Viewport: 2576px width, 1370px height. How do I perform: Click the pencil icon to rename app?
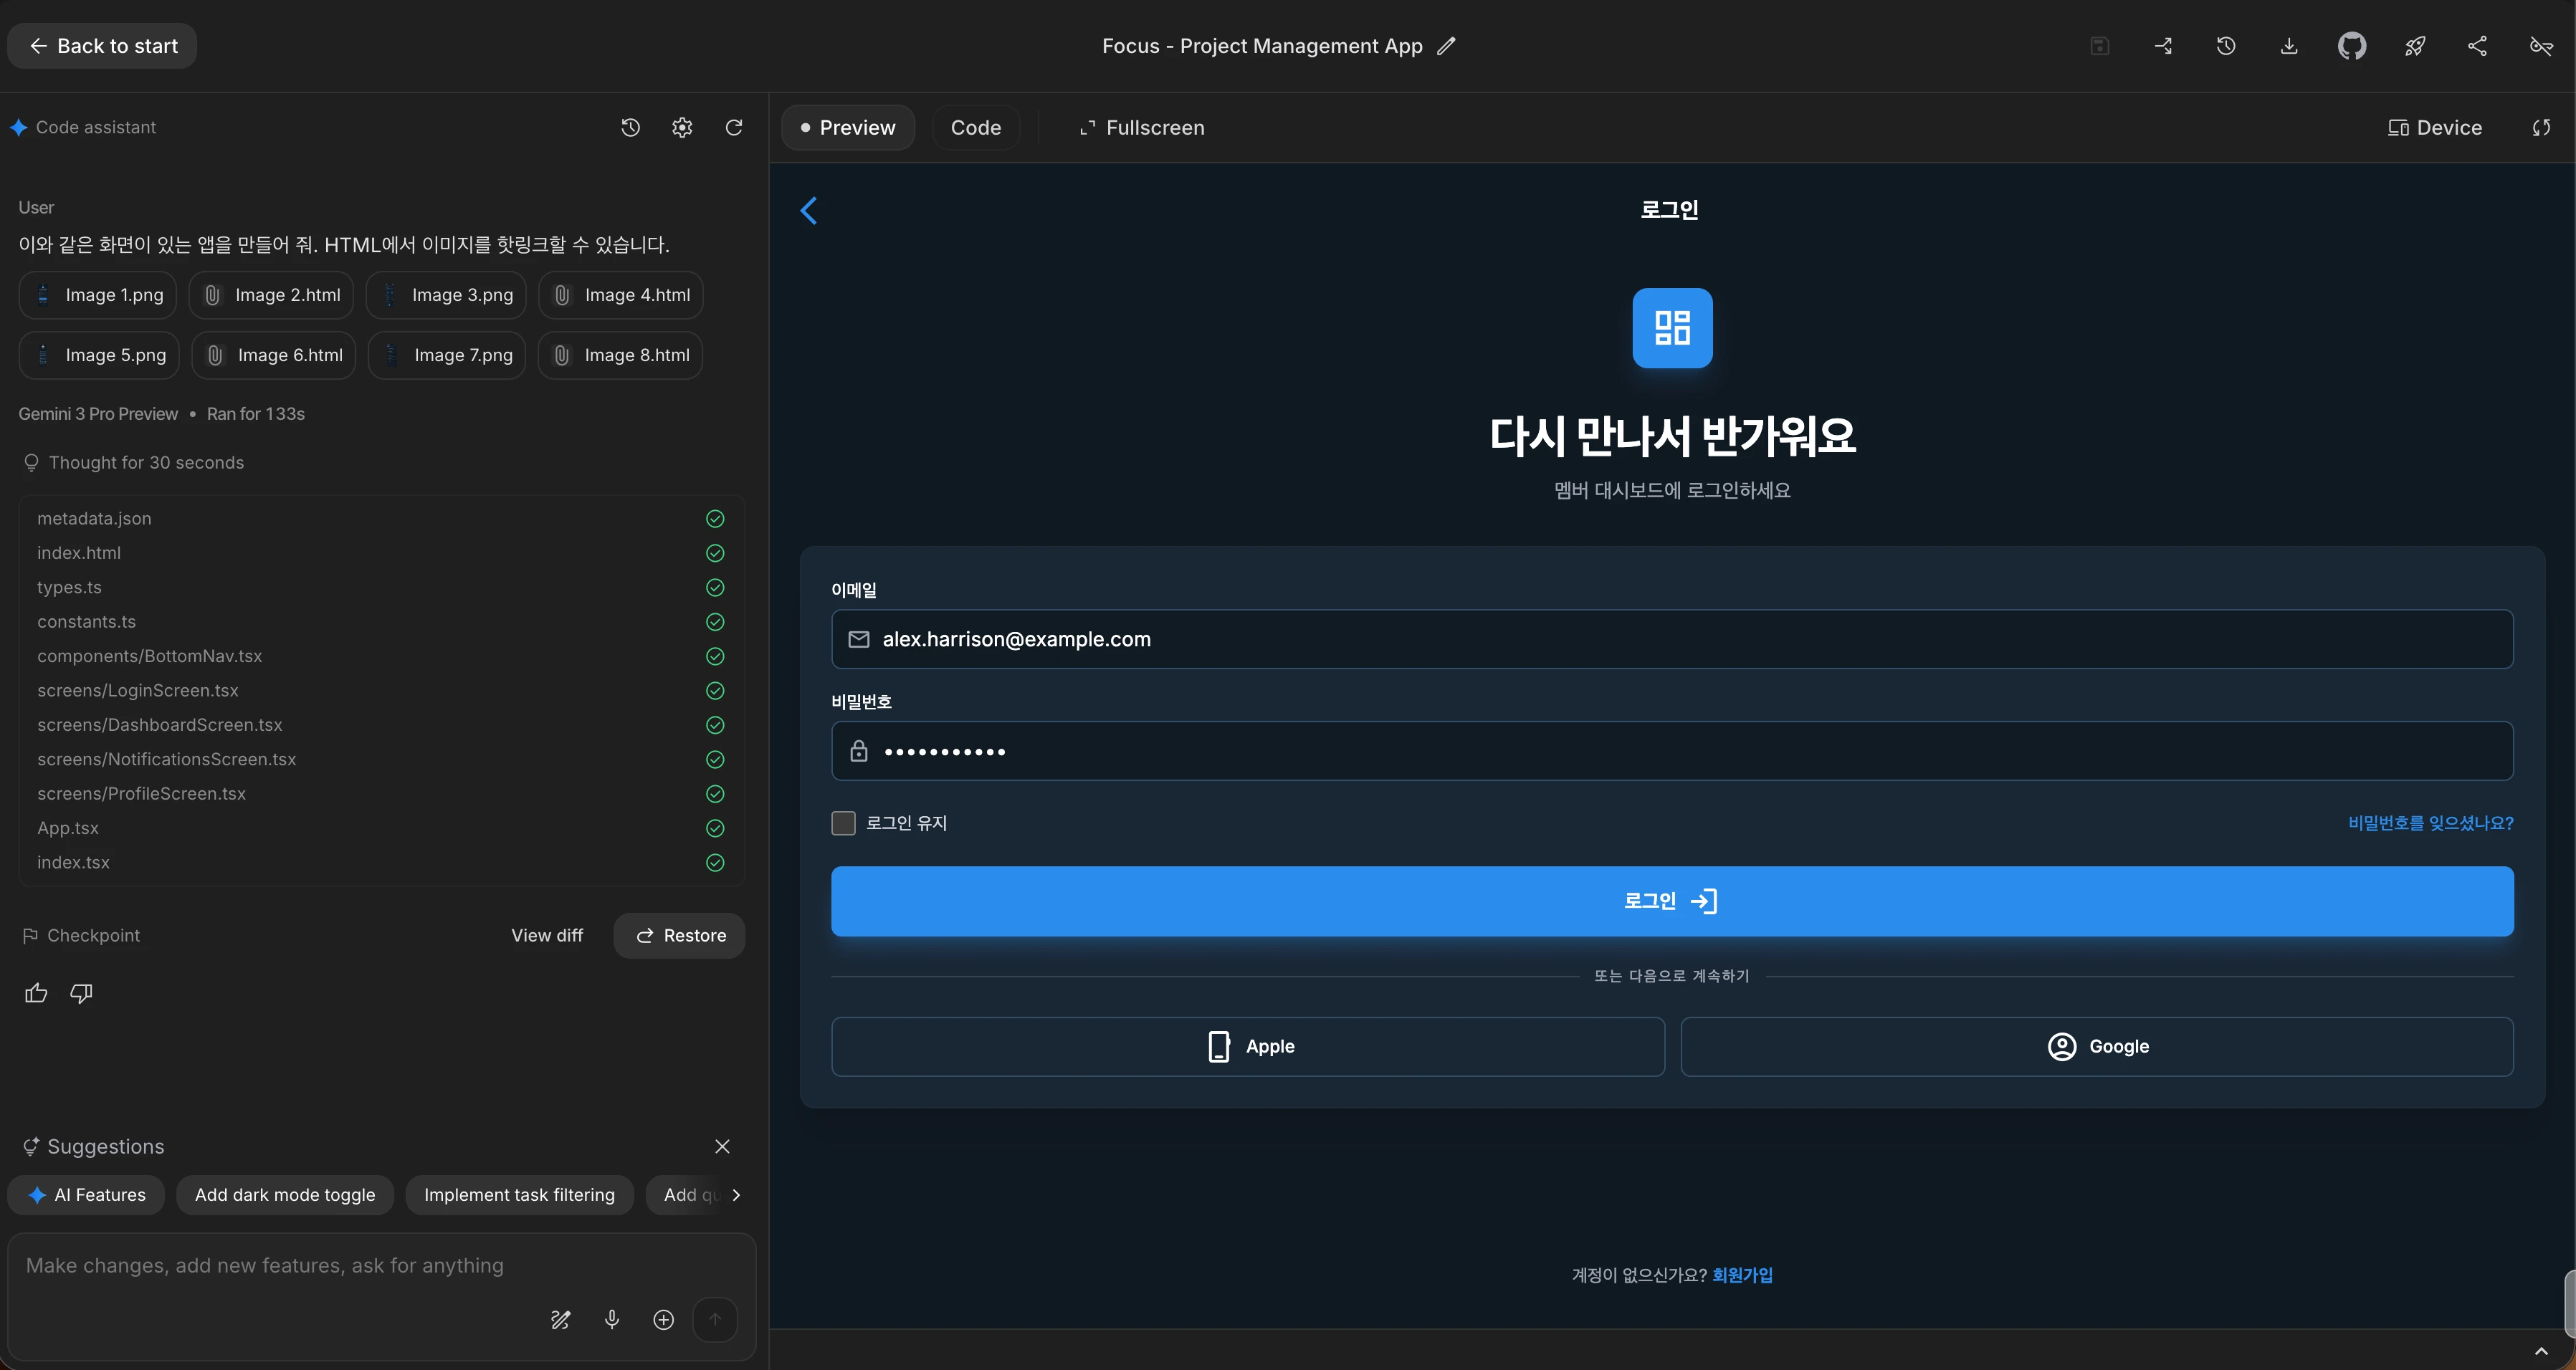coord(1446,46)
